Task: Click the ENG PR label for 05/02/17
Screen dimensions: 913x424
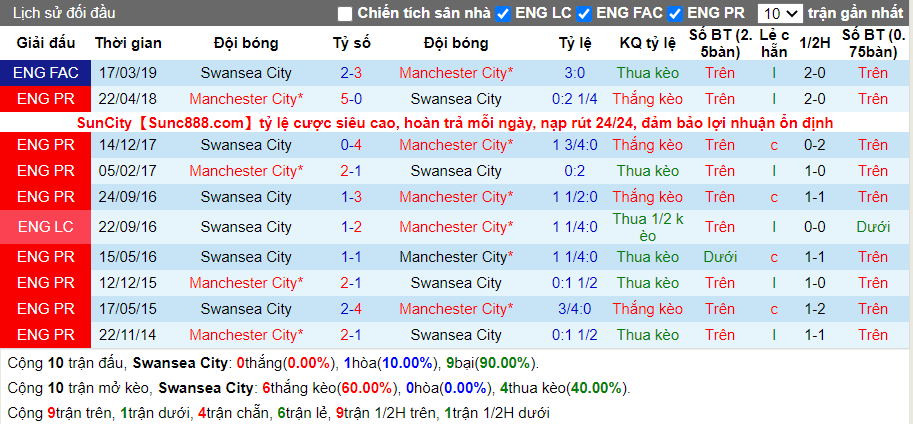Action: coord(45,171)
